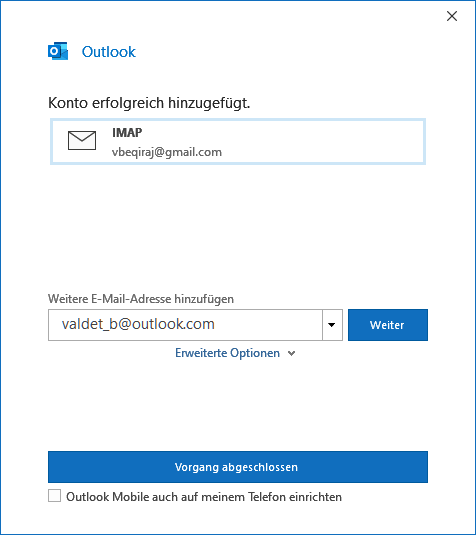
Task: Open the Erweiterte Optionen link
Action: [227, 353]
